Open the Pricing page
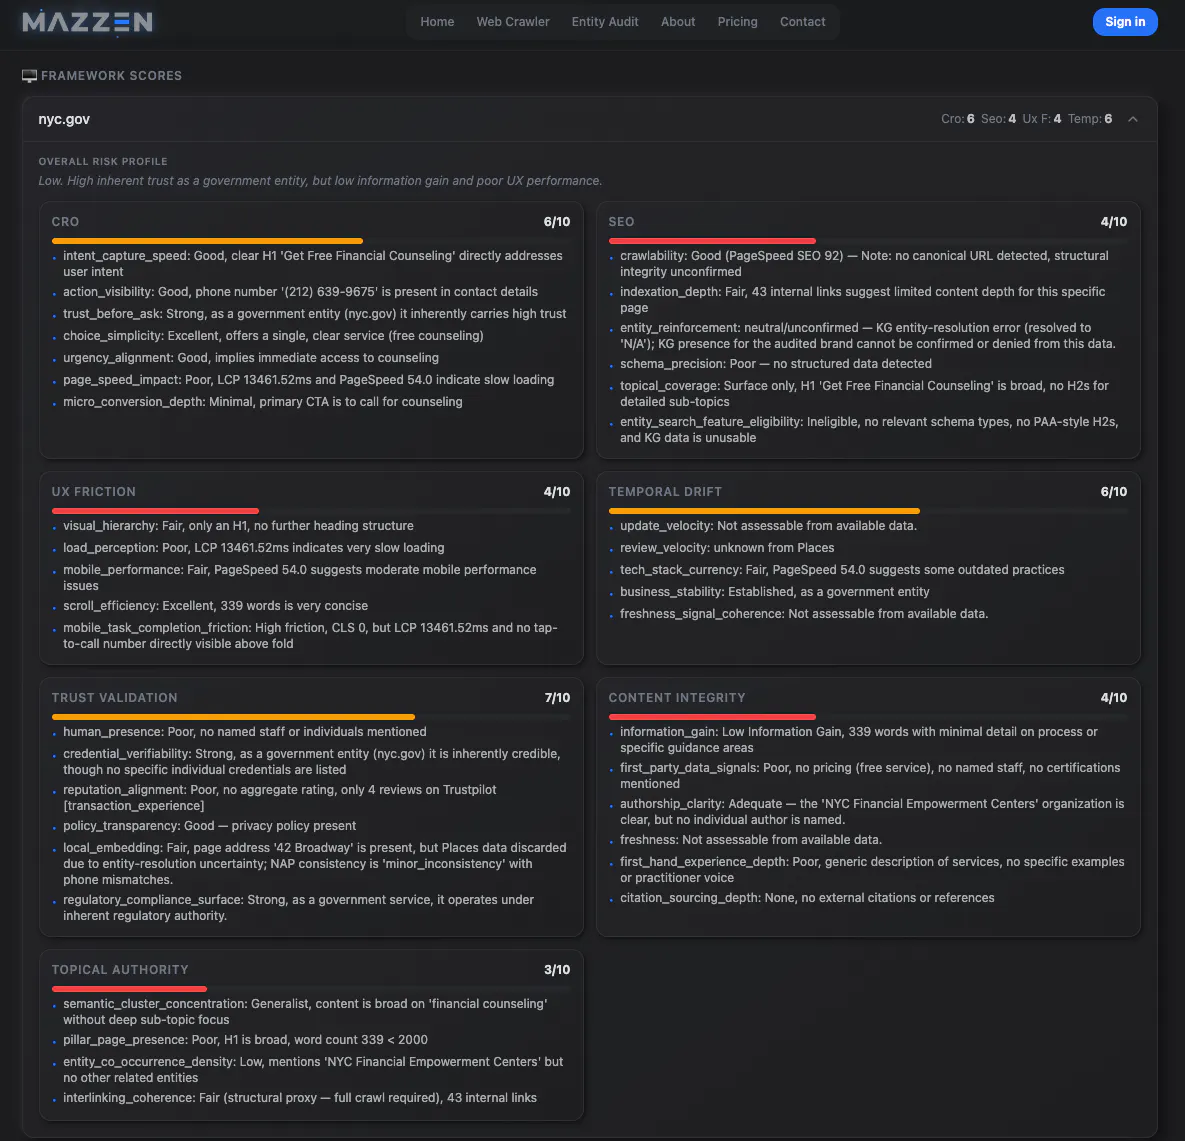The image size is (1185, 1141). (738, 22)
